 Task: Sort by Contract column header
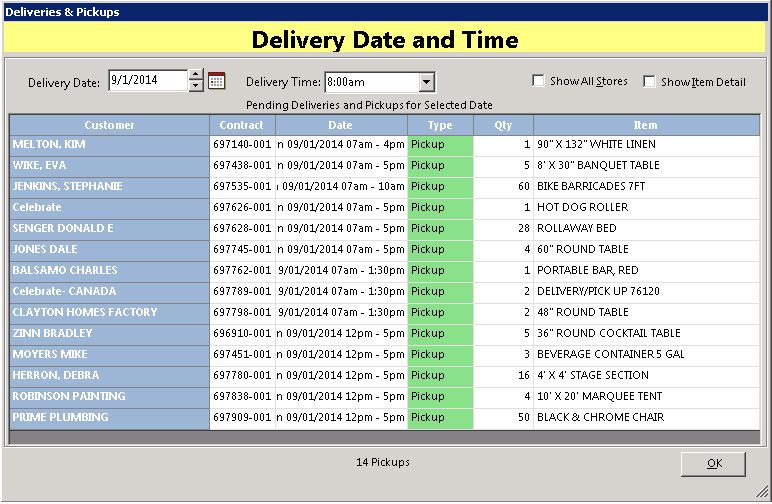[x=242, y=125]
